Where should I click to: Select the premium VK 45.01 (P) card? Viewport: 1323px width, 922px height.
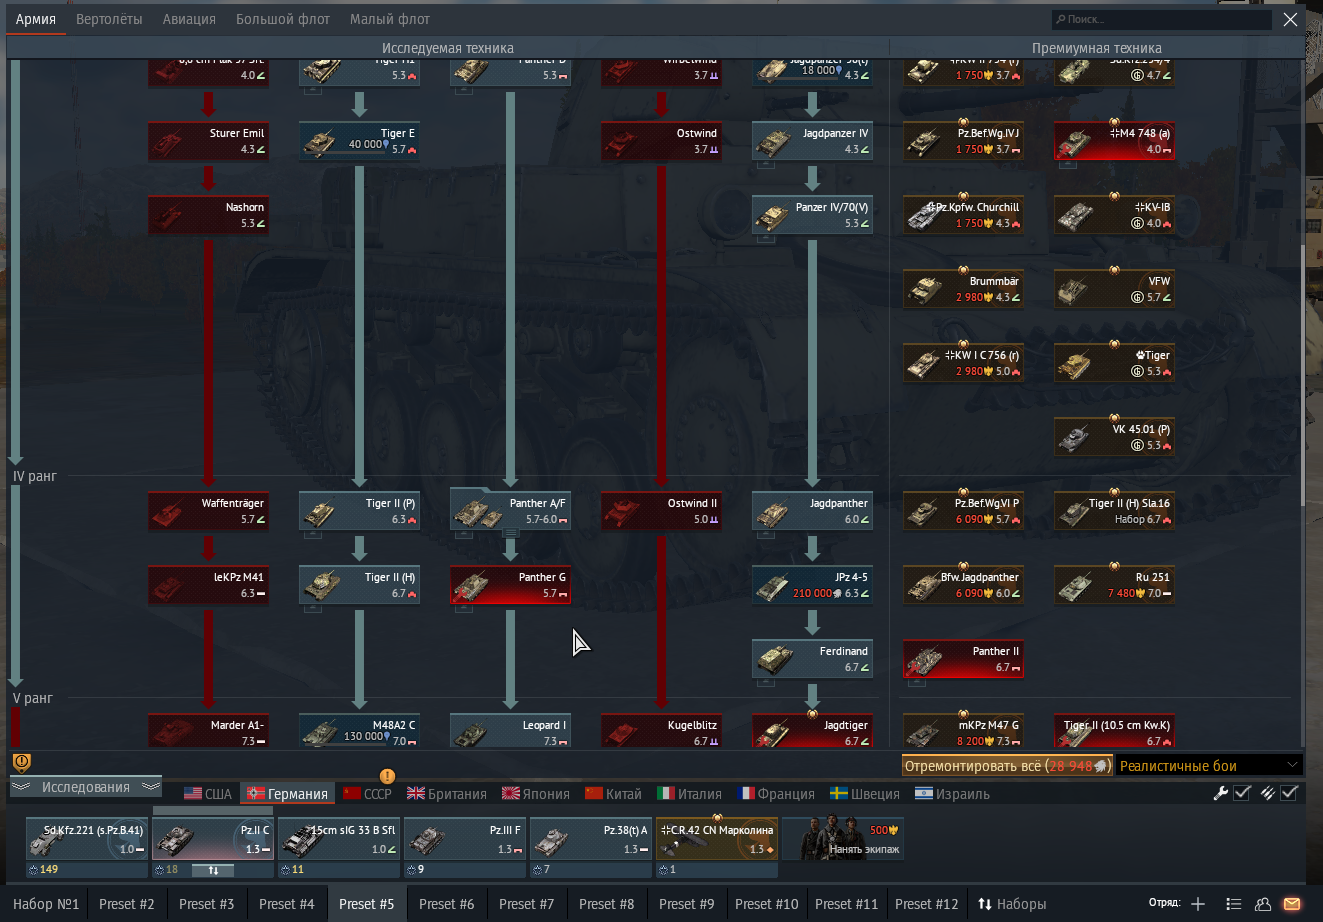pos(1114,437)
